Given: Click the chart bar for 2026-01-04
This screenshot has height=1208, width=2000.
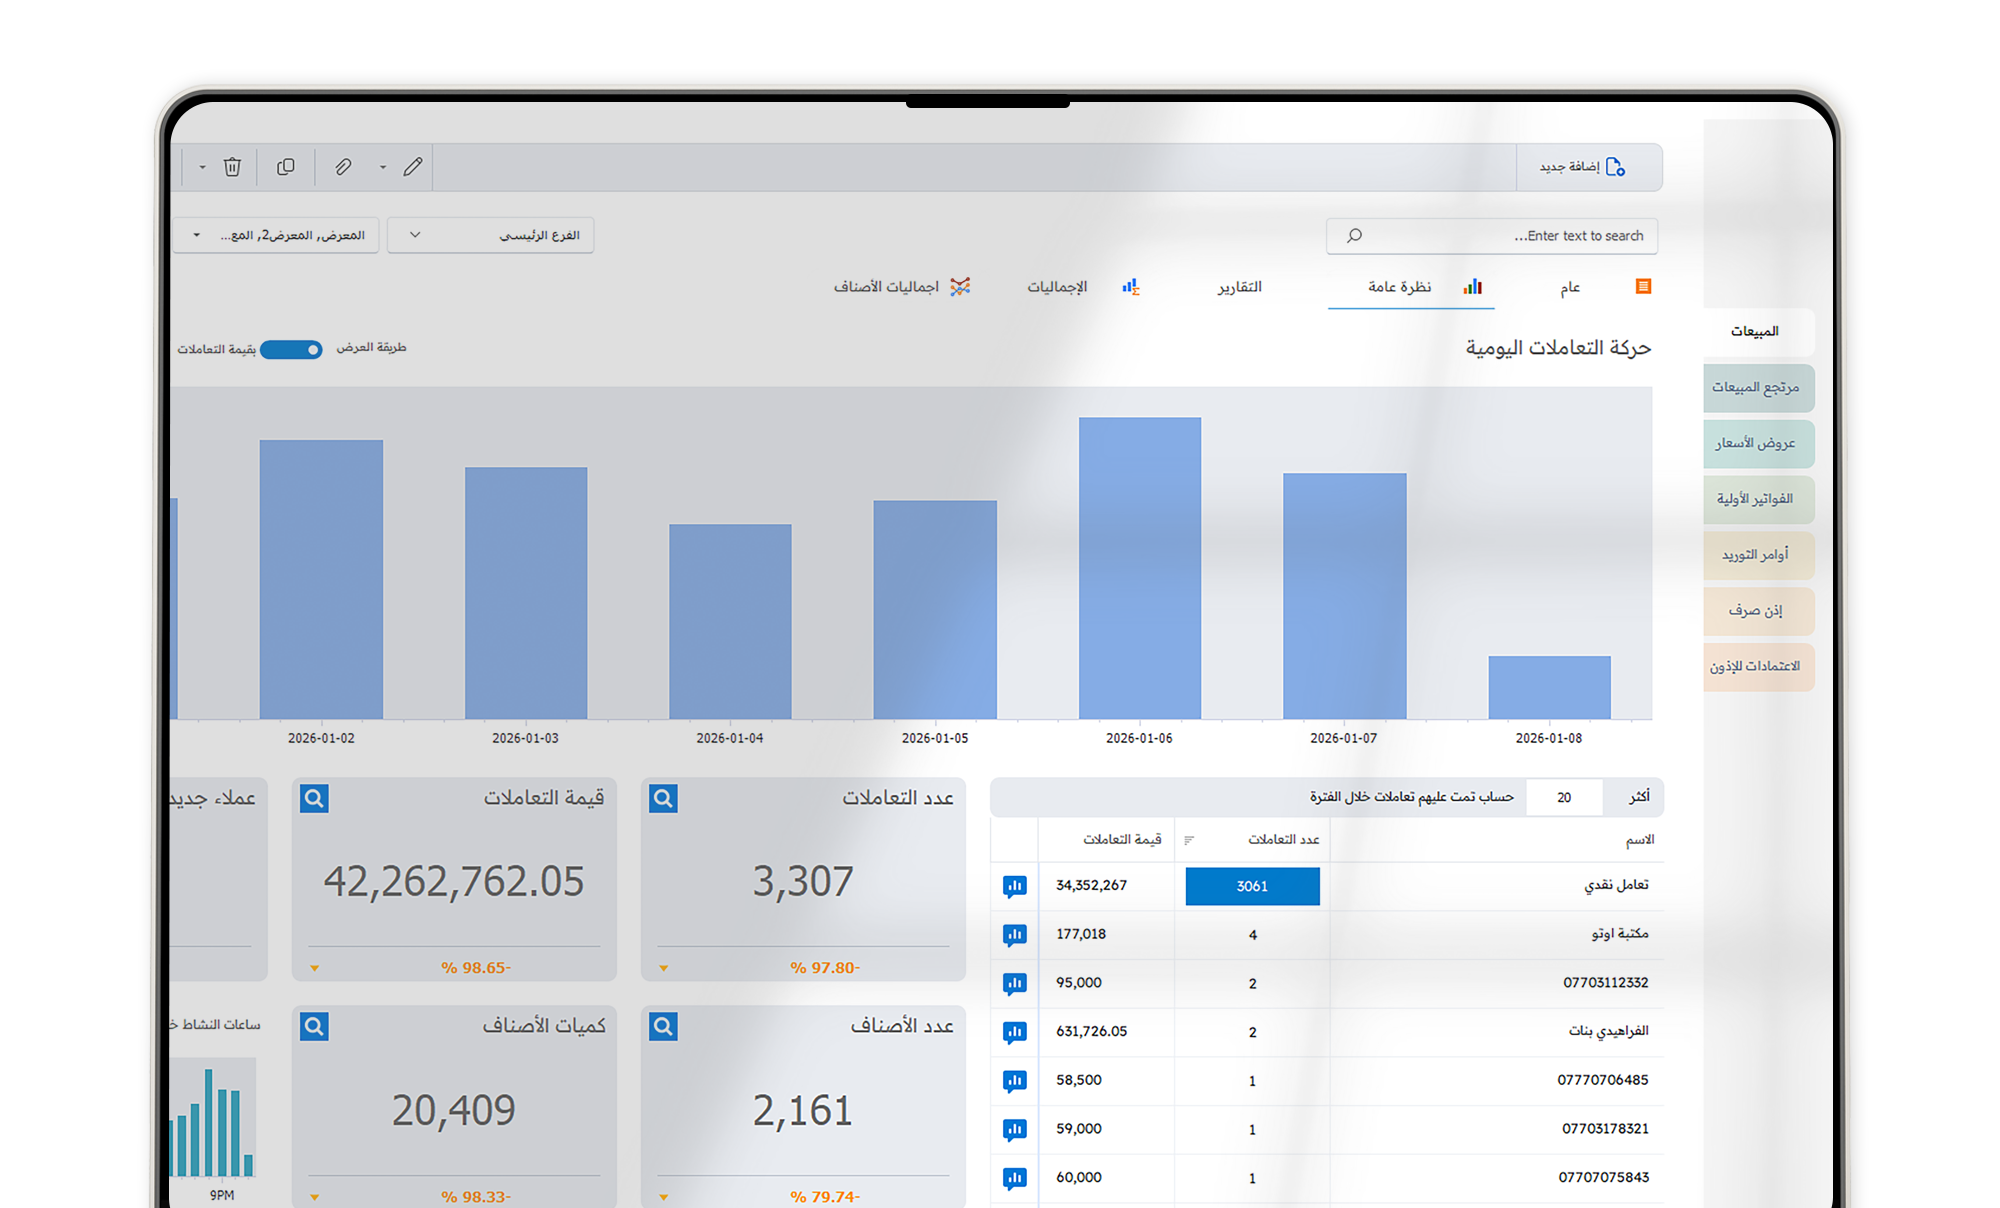Looking at the screenshot, I should click(x=730, y=621).
